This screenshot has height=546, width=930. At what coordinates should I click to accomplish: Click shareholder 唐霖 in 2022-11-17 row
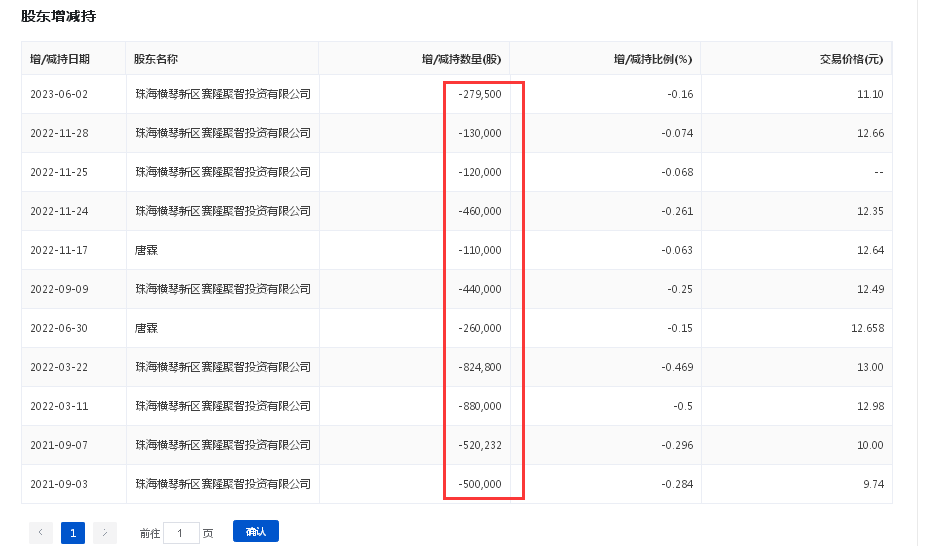coord(146,250)
